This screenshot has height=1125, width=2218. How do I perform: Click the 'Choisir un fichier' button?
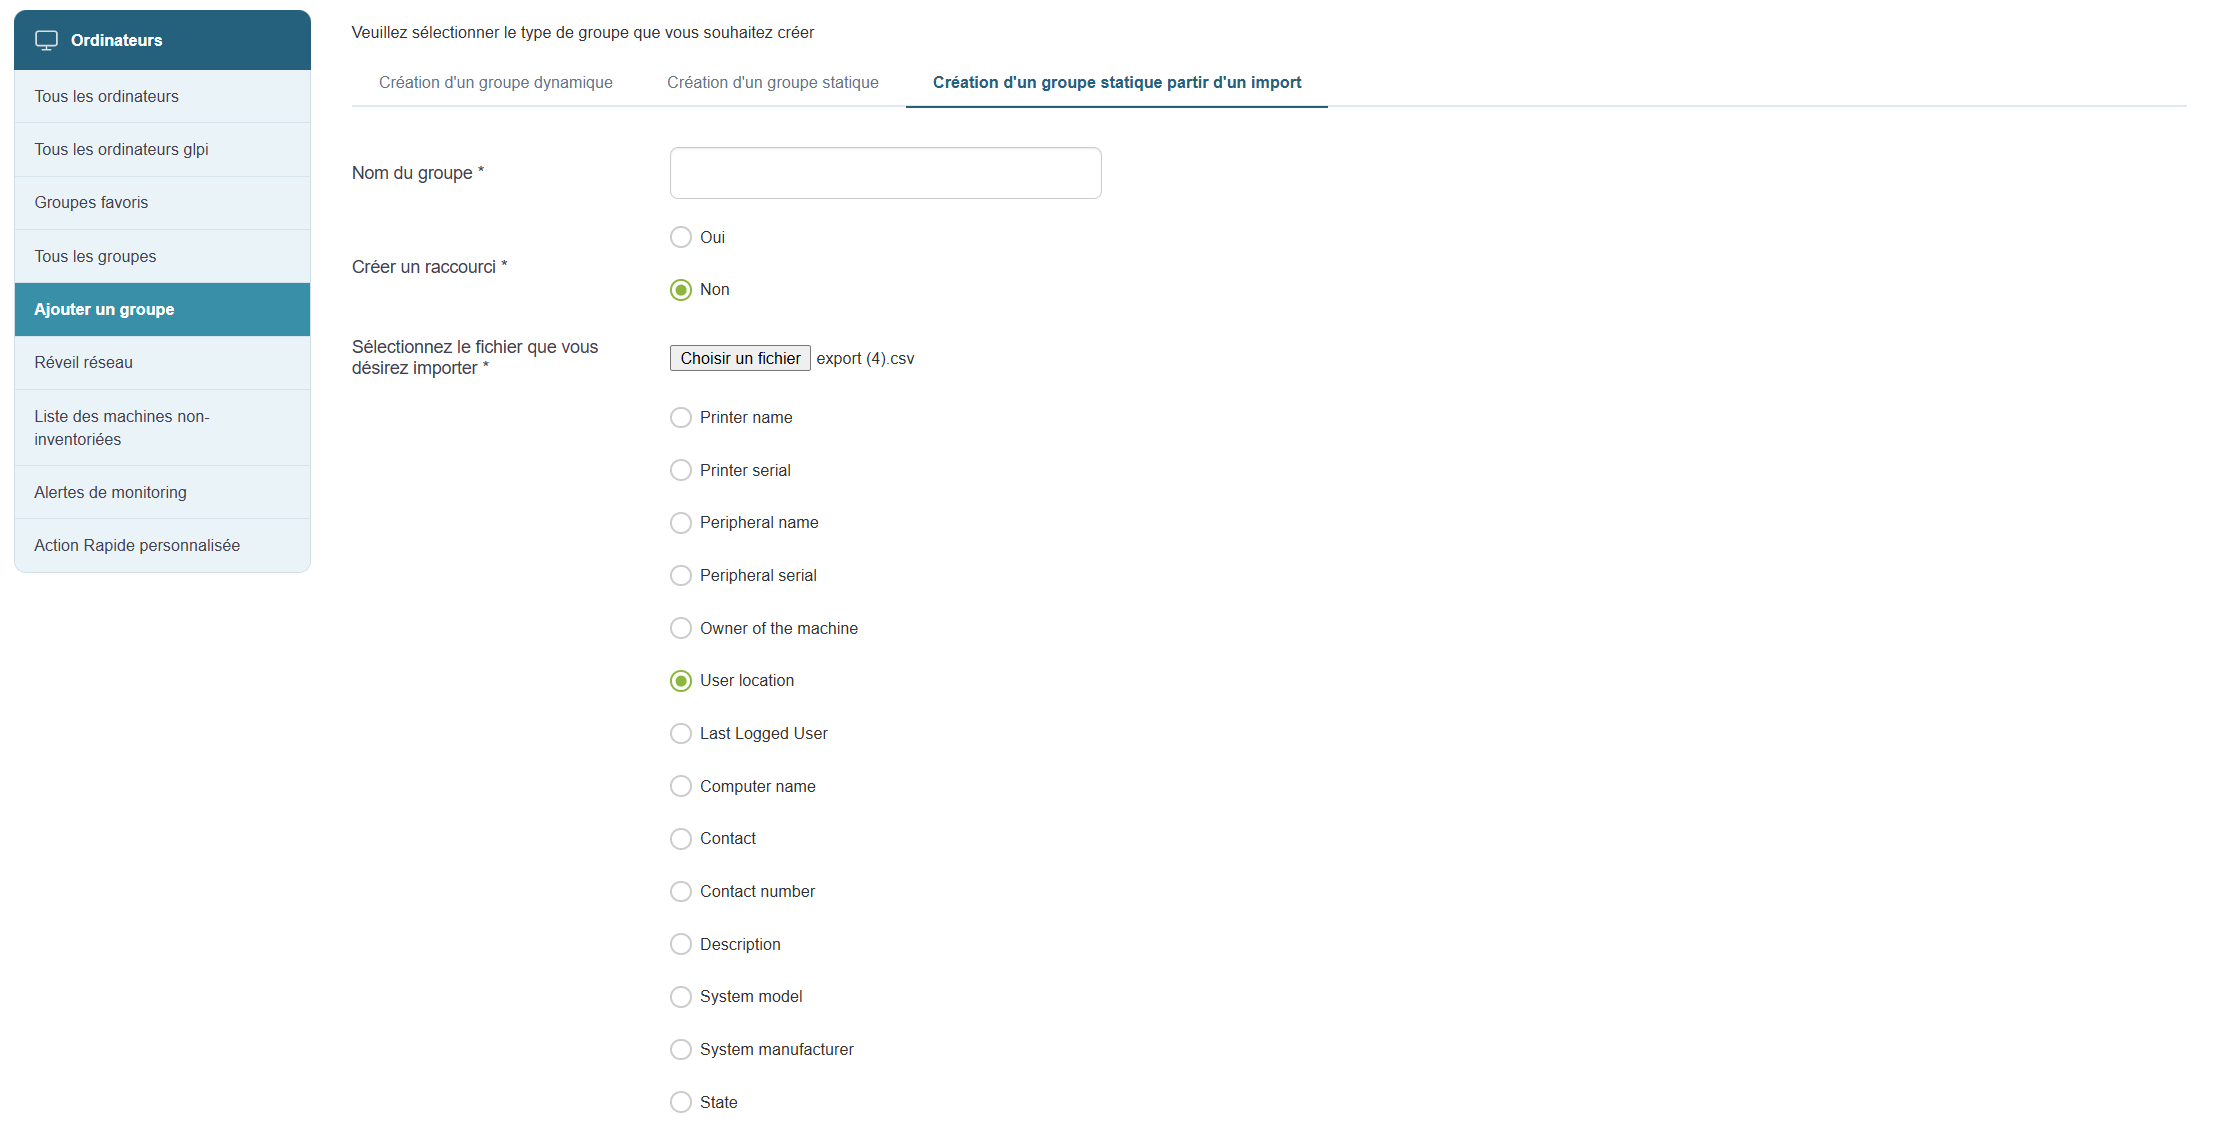pos(740,358)
